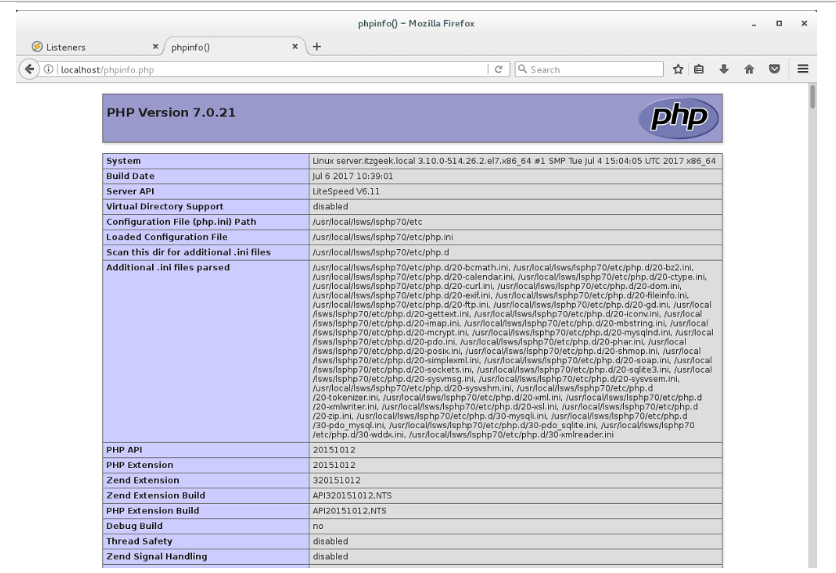
Task: Click the PHP logo in the header
Action: (x=679, y=118)
